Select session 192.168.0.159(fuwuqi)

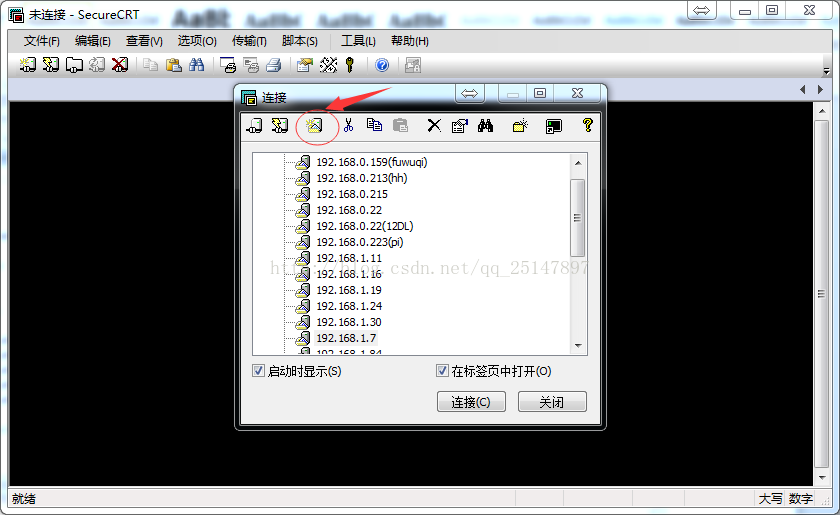372,162
